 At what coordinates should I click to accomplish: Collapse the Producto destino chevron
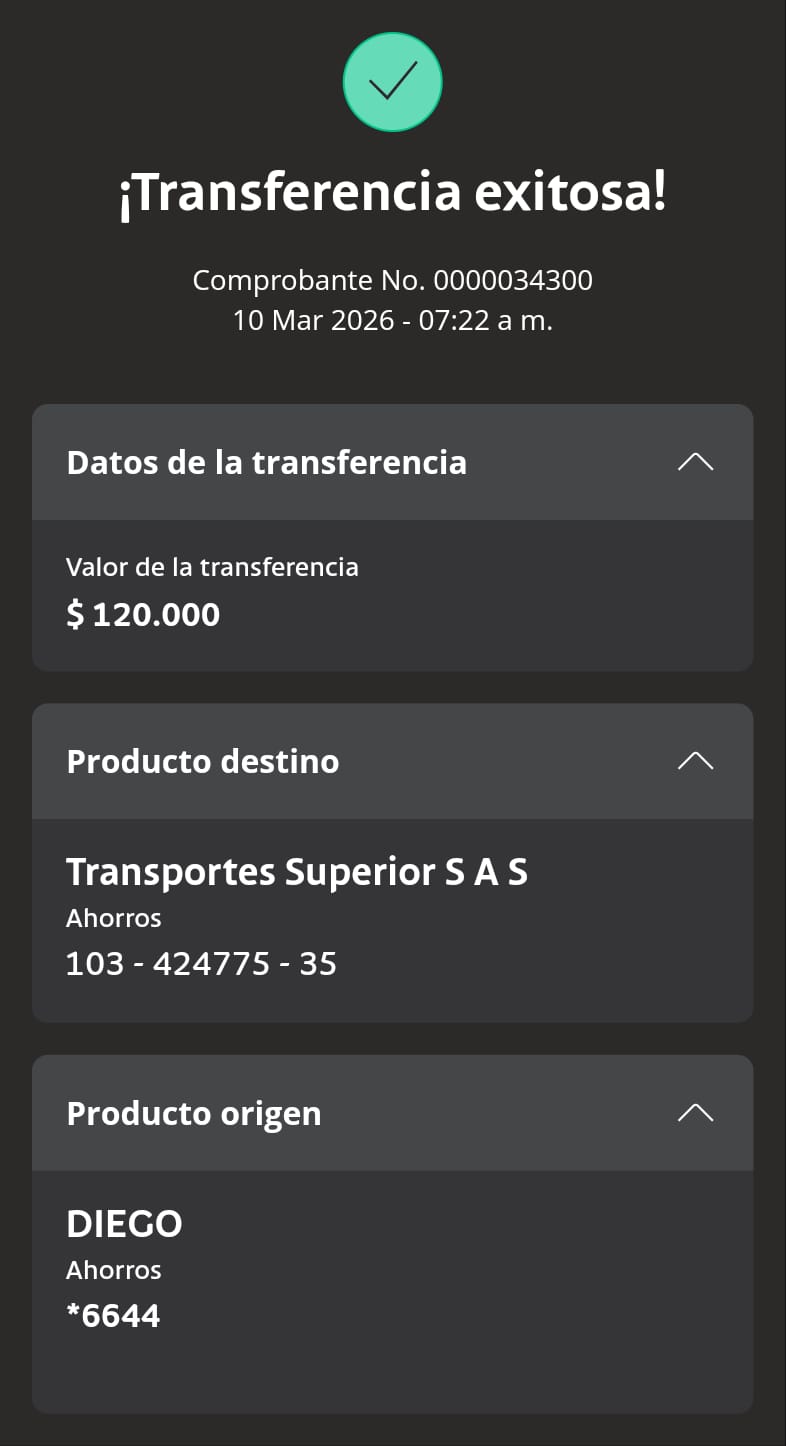click(695, 761)
